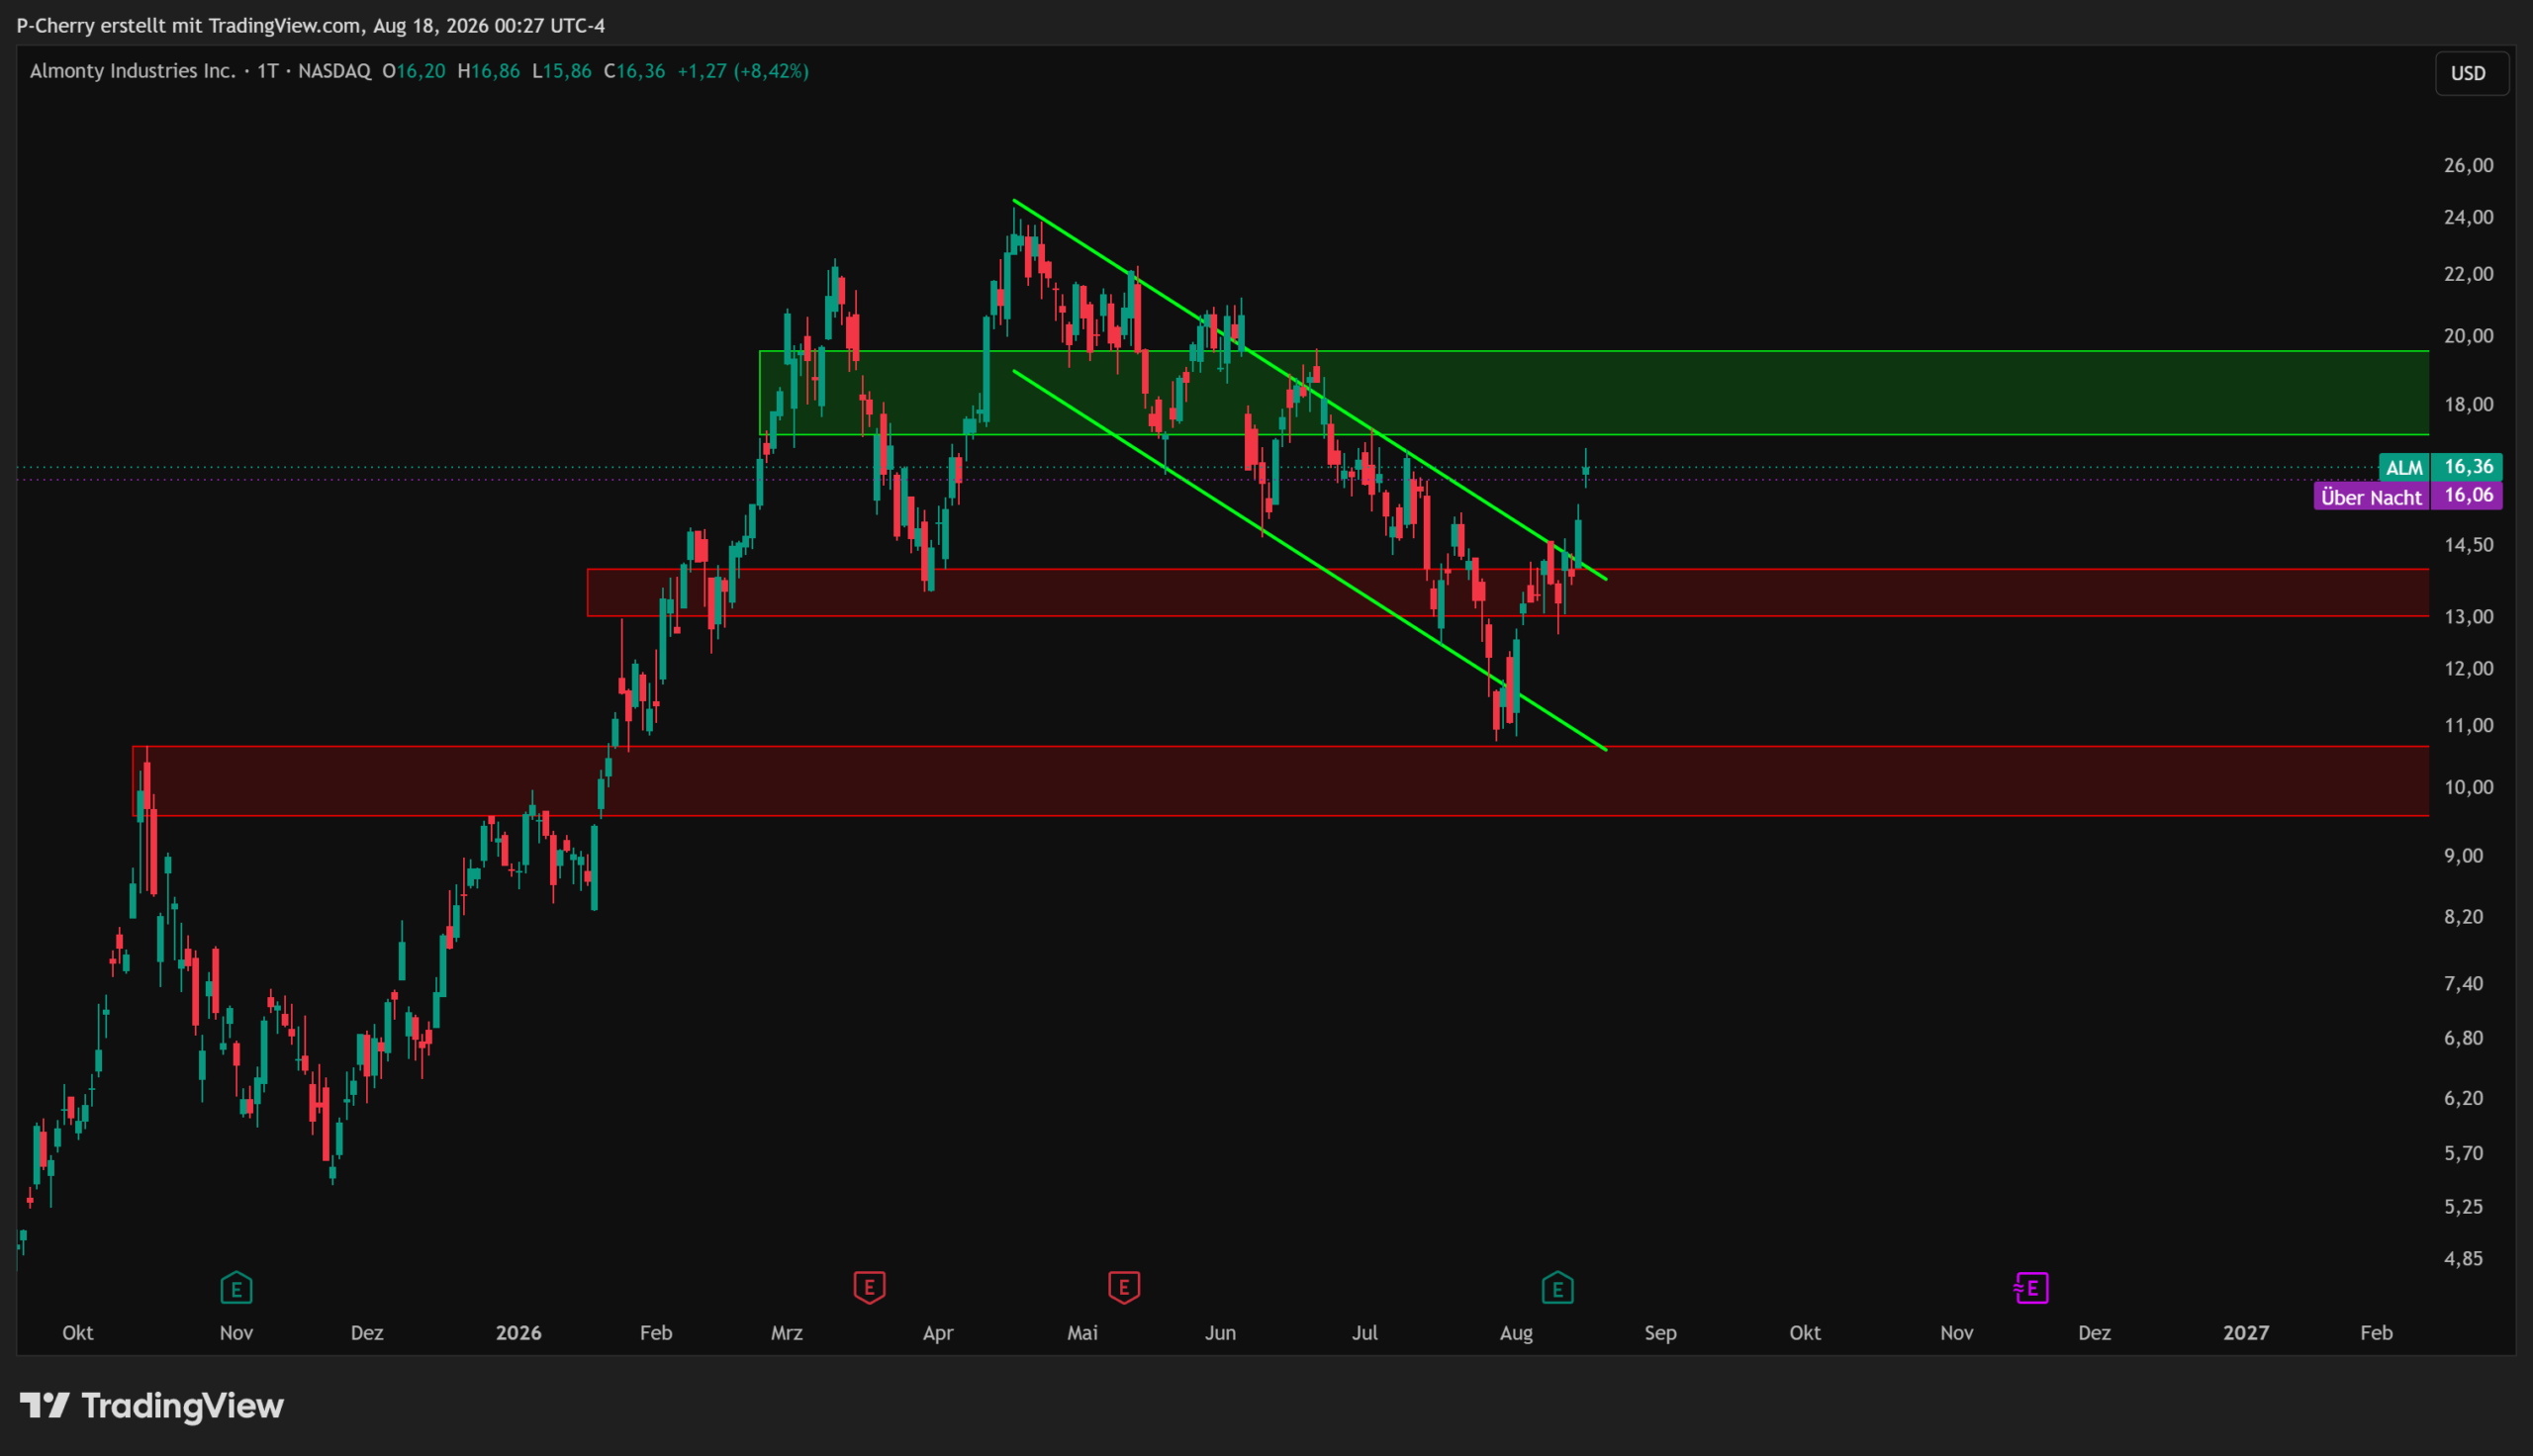Click the 24,00 price axis label
This screenshot has height=1456, width=2533.
2468,217
